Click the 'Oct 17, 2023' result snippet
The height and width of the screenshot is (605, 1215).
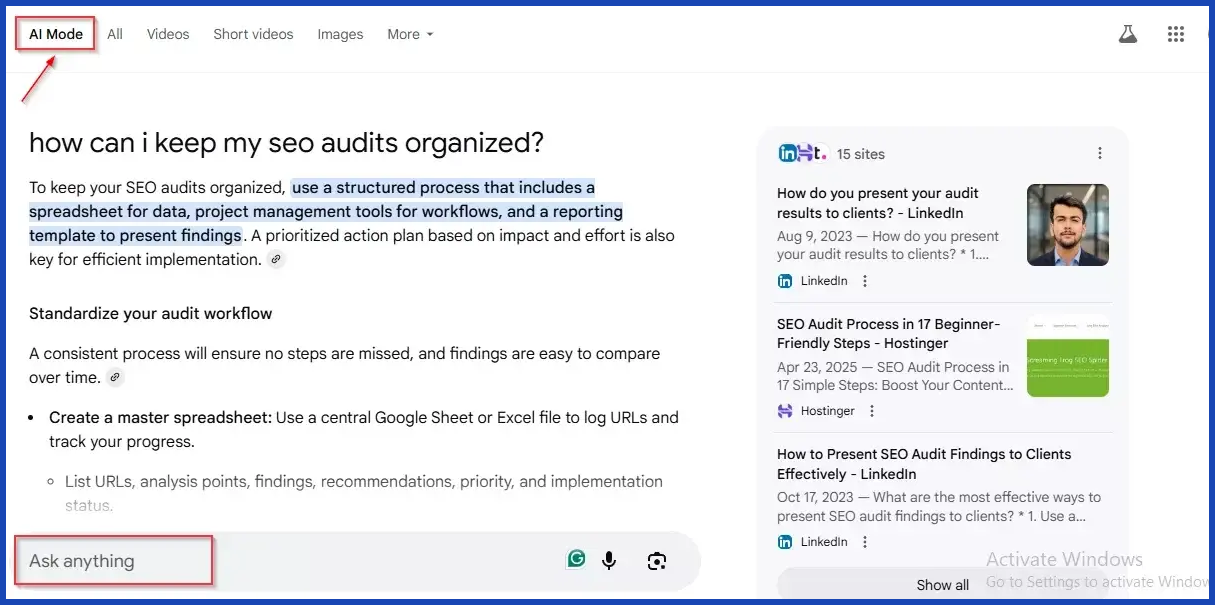coord(939,506)
